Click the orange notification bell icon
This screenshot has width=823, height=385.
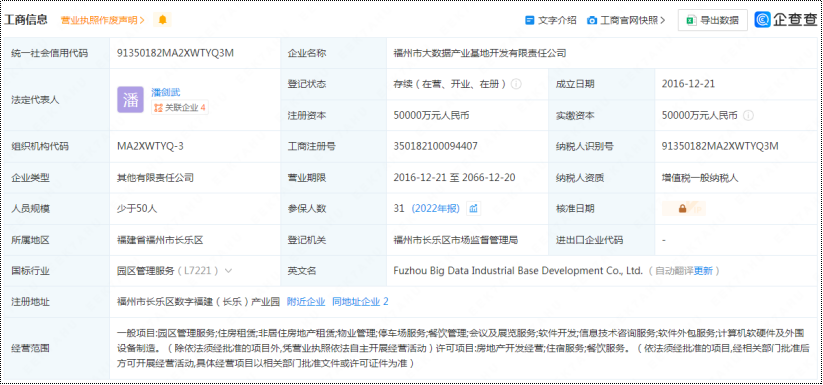(x=163, y=20)
